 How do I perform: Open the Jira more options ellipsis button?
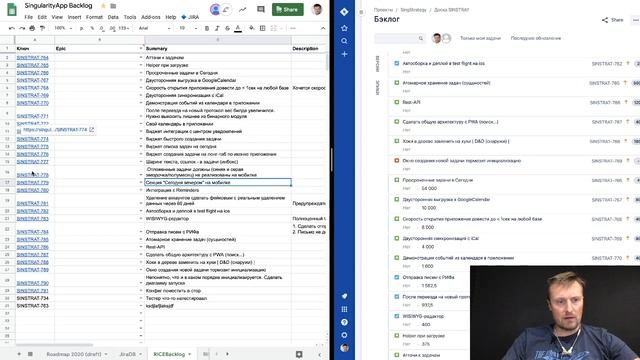click(635, 20)
